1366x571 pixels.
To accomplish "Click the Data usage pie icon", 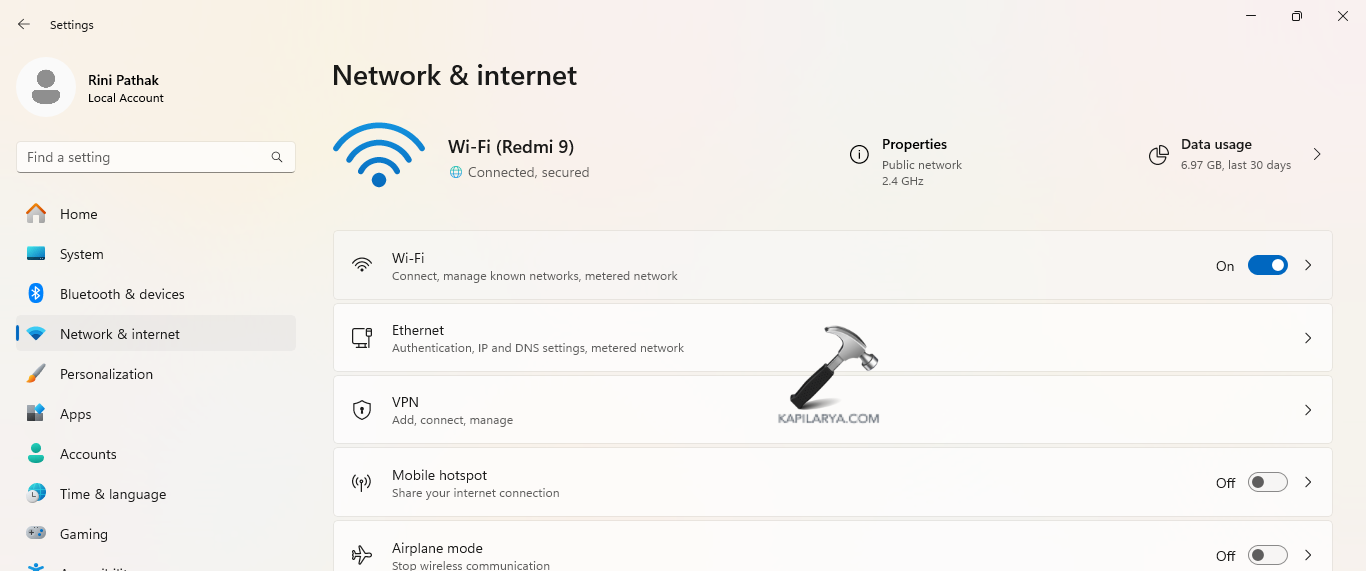I will click(1159, 155).
